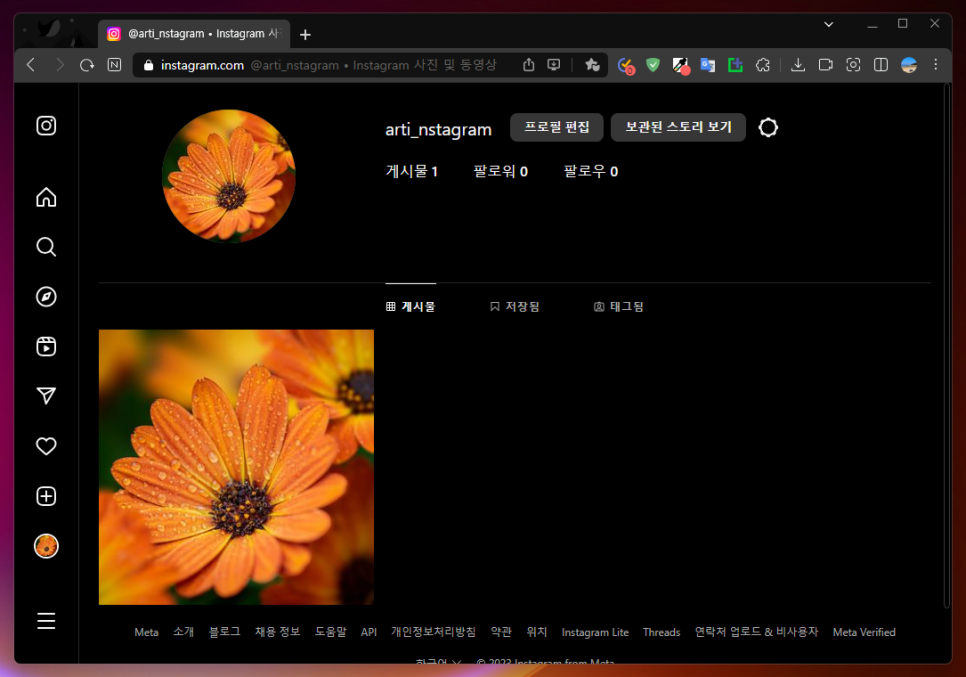This screenshot has height=677, width=966.
Task: Click the share page icon in address bar
Action: (x=529, y=65)
